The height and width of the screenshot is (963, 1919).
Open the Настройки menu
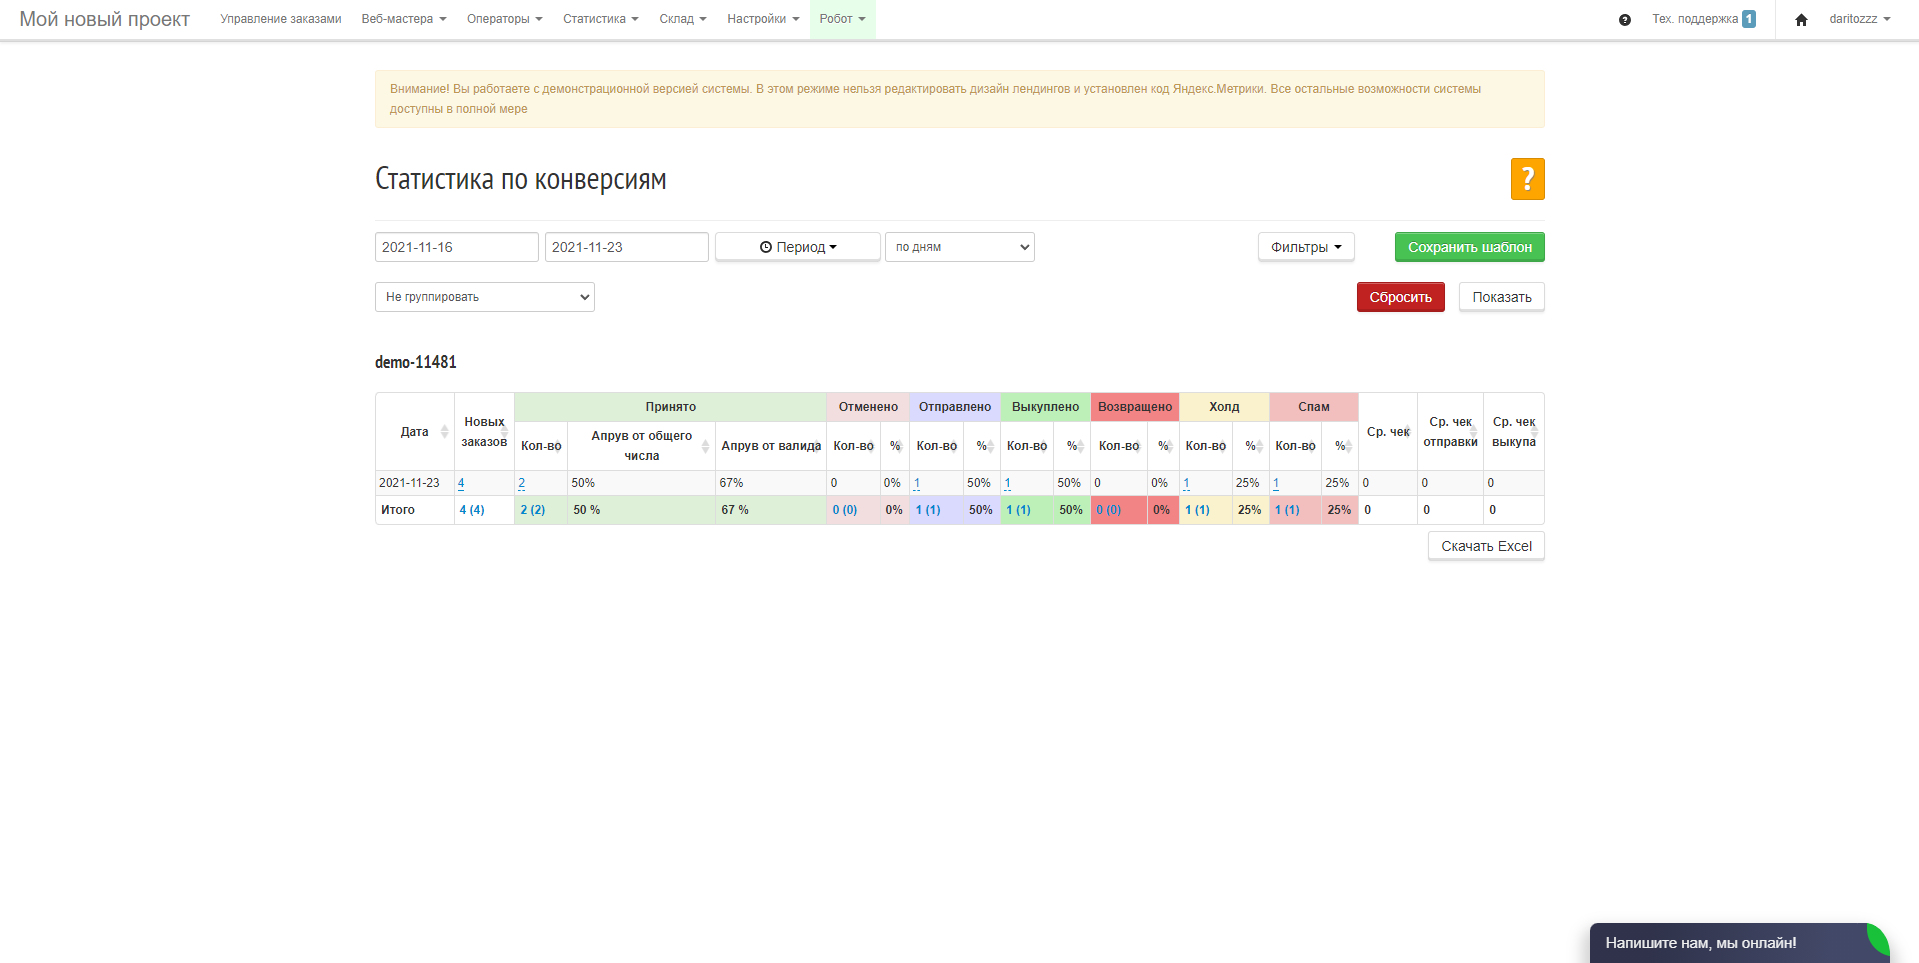[763, 19]
